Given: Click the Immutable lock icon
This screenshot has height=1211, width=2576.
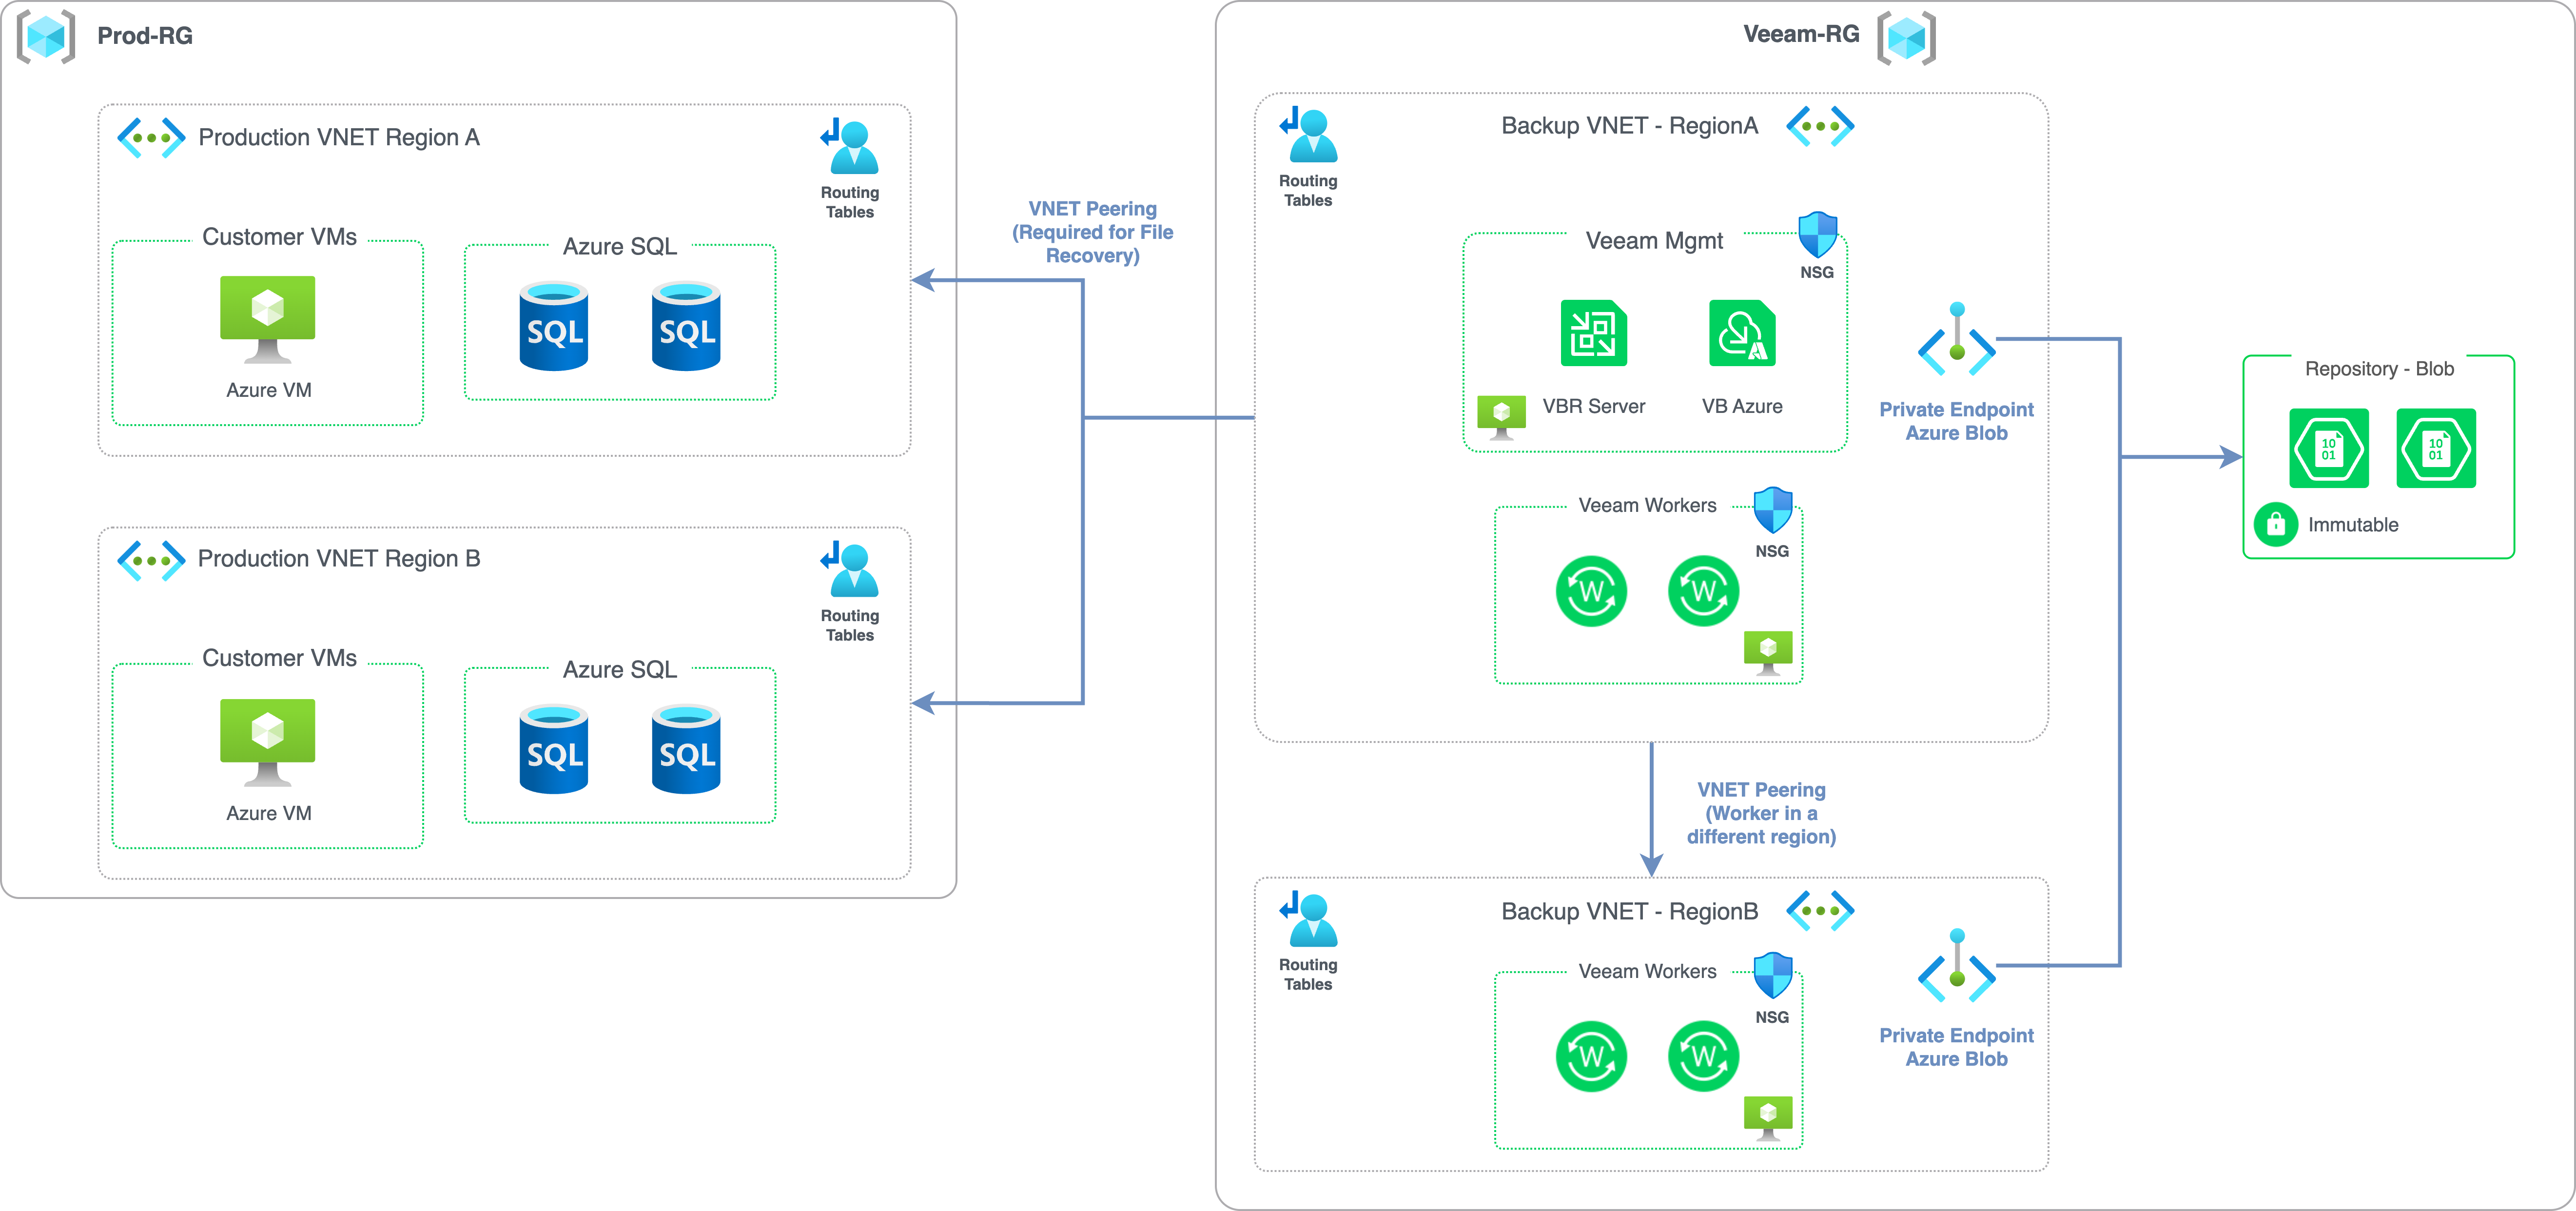Looking at the screenshot, I should [x=2275, y=524].
